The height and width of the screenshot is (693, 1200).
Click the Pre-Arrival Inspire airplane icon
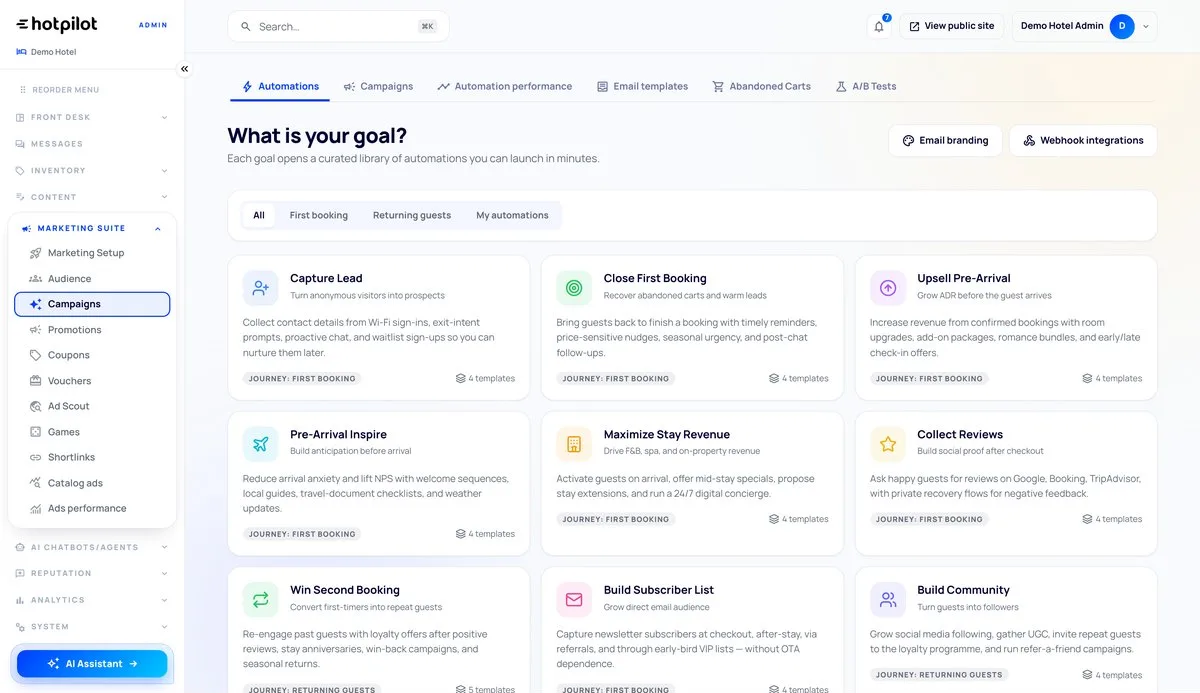click(x=261, y=443)
